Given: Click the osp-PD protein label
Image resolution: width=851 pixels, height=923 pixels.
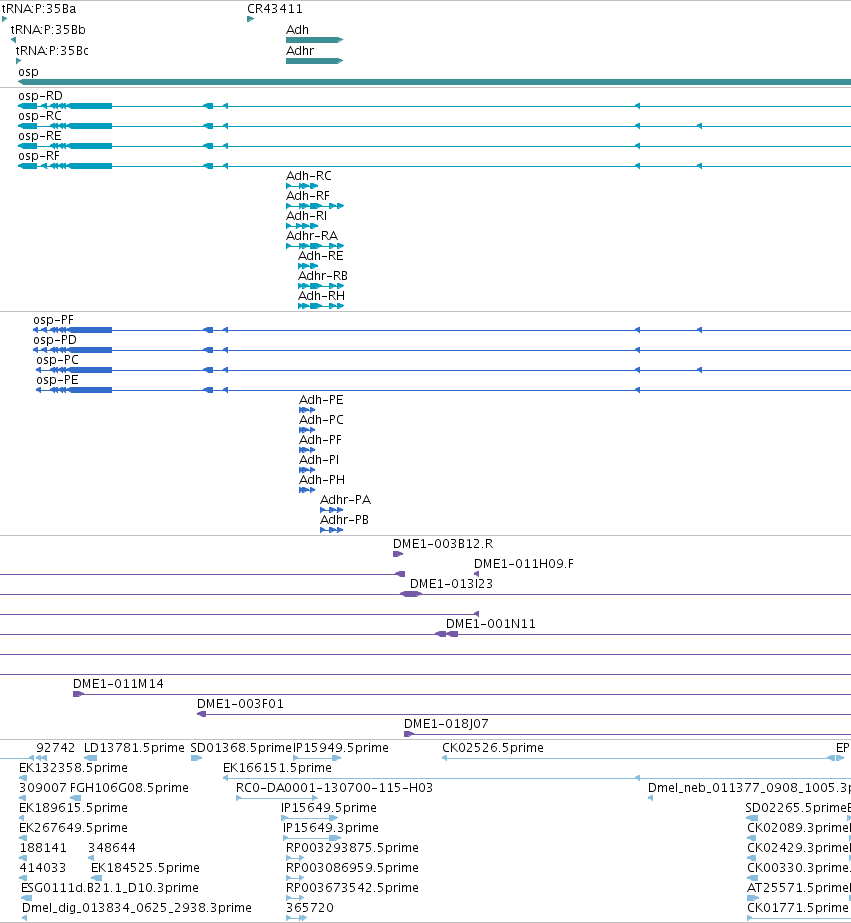Looking at the screenshot, I should [x=55, y=340].
